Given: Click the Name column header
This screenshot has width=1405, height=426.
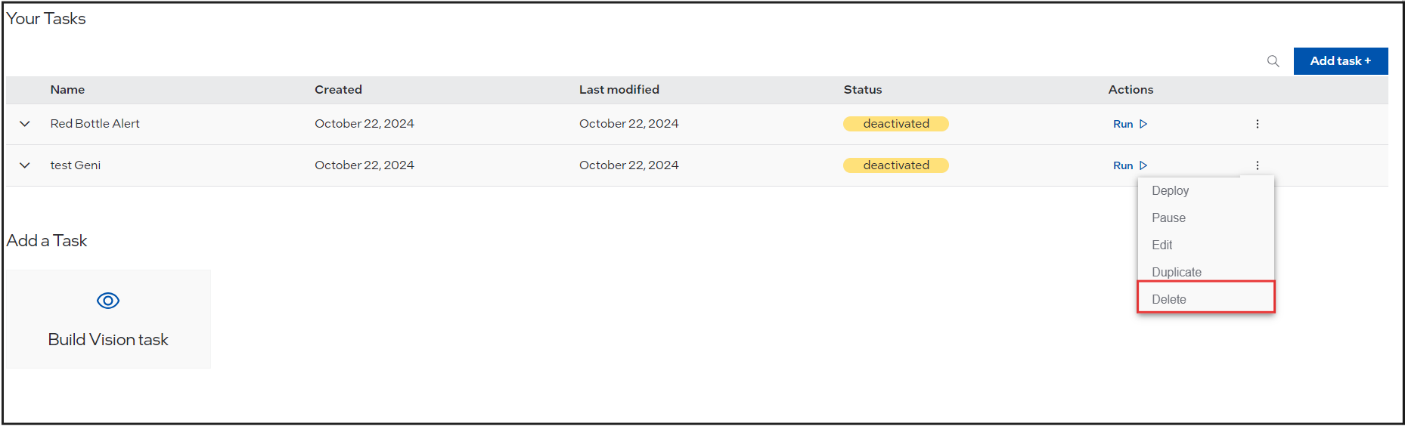Looking at the screenshot, I should (x=67, y=90).
